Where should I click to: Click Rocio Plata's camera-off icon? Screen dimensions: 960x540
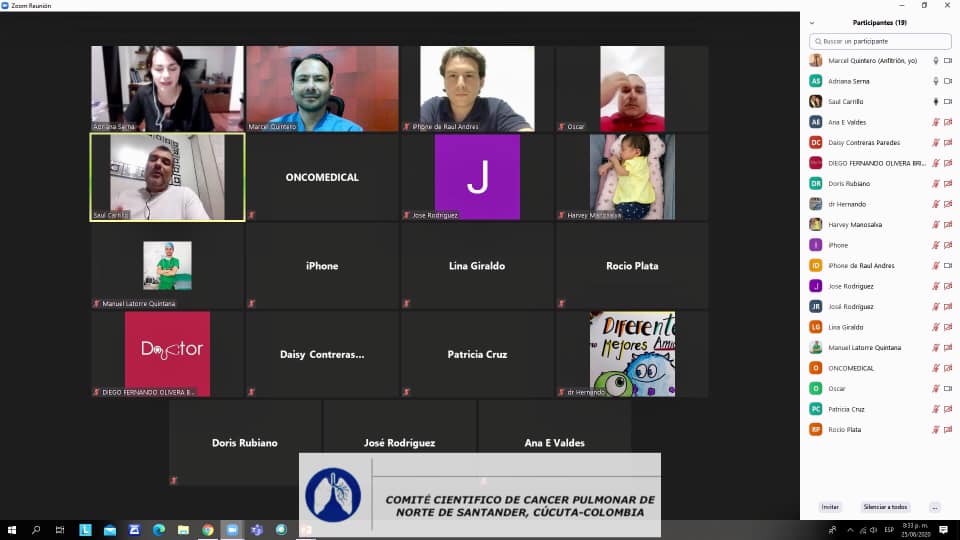click(x=948, y=430)
